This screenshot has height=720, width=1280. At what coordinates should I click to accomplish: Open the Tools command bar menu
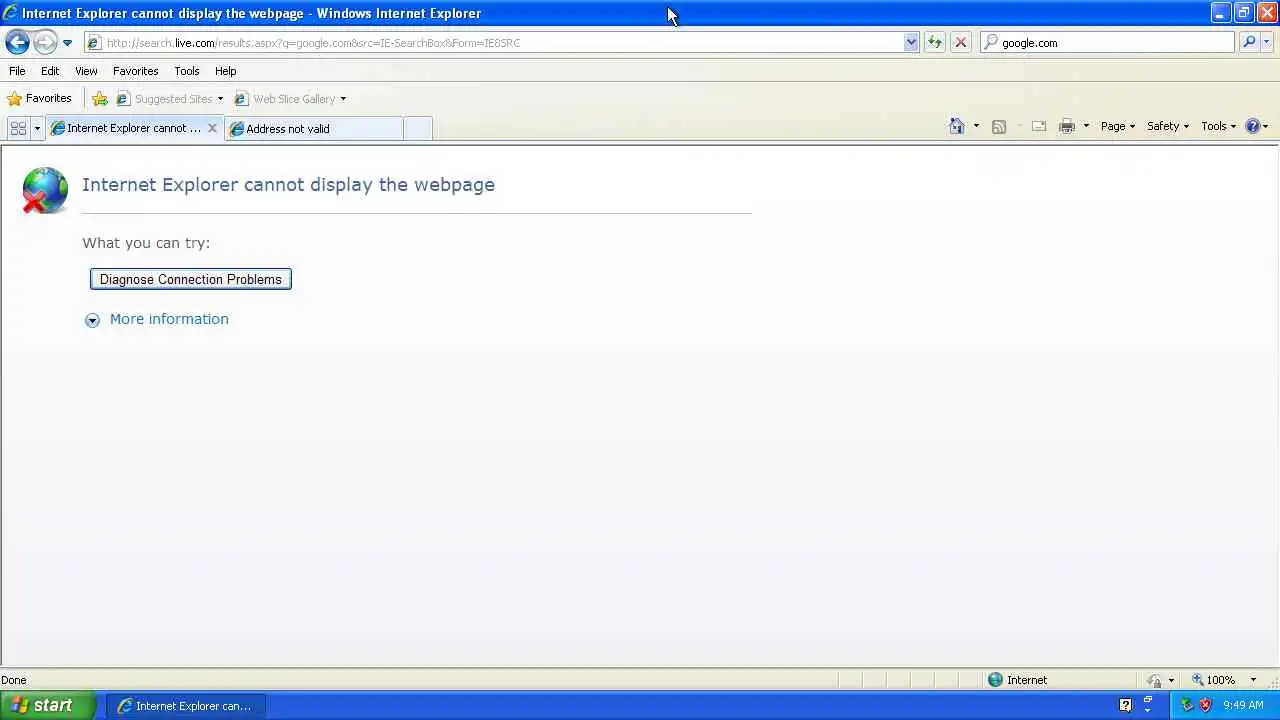tap(1219, 126)
